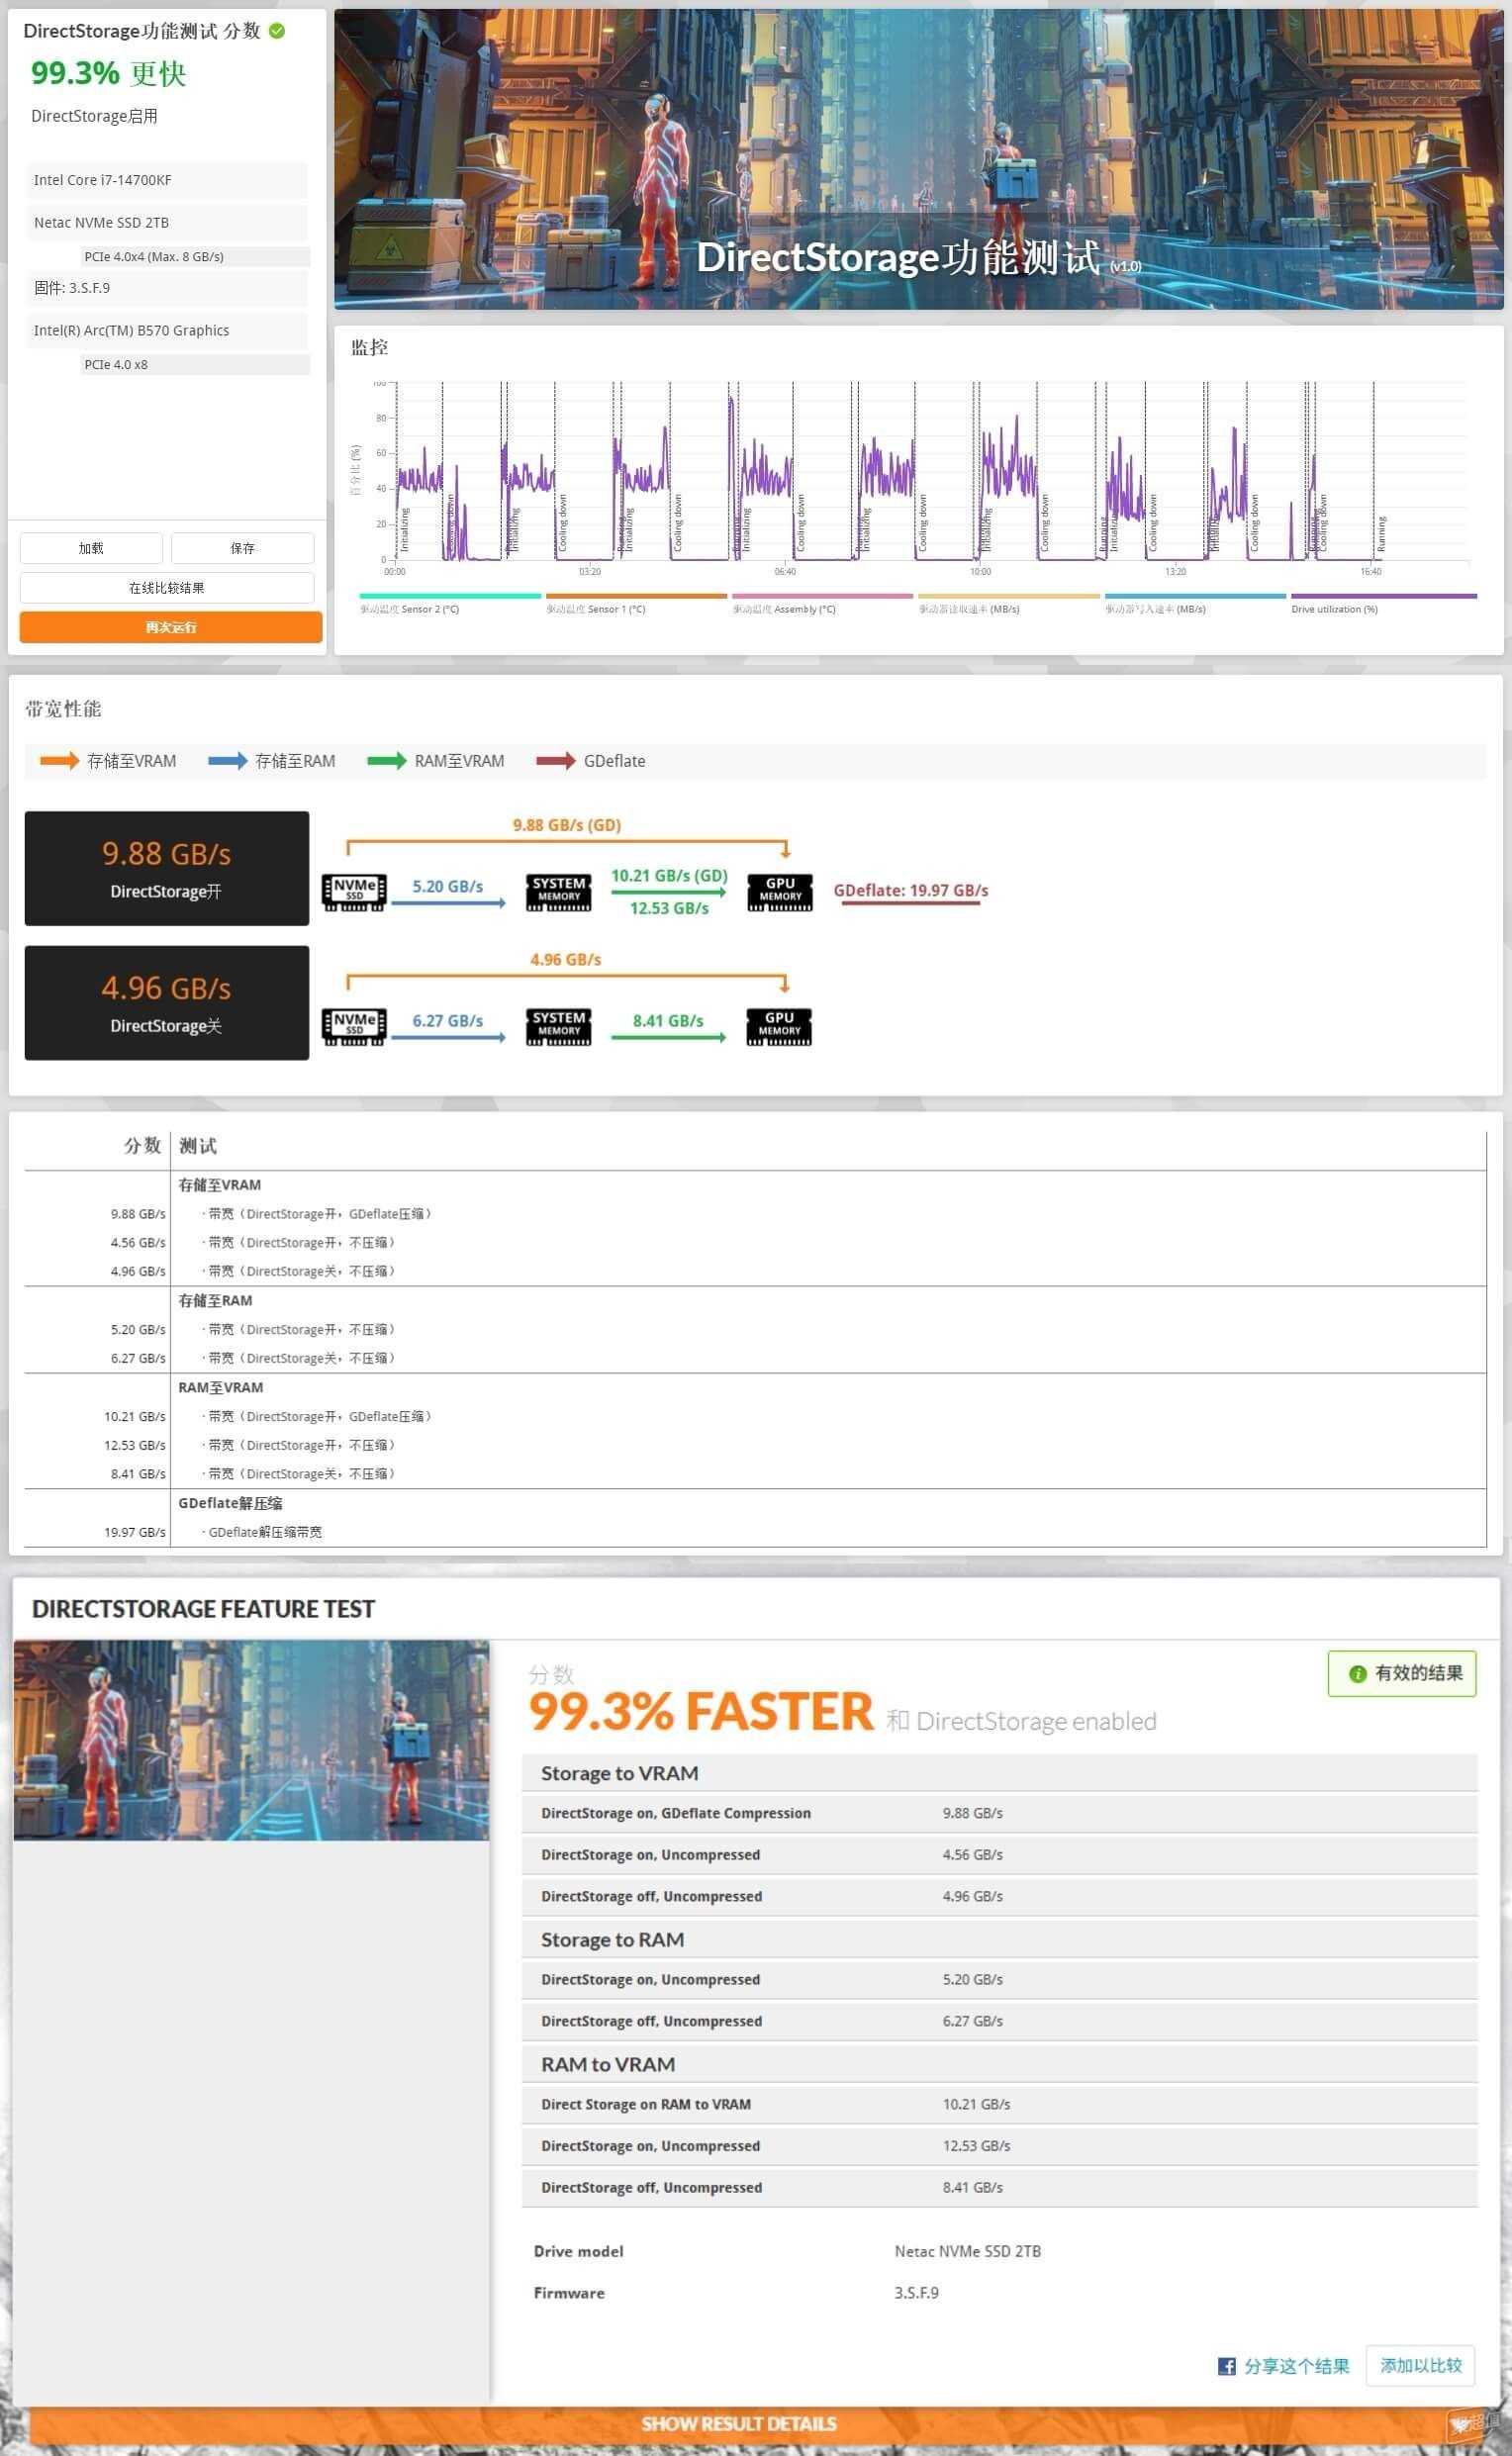The width and height of the screenshot is (1512, 2456).
Task: Click the Drive model Netac NVMe SSD 2TB value
Action: click(967, 2251)
